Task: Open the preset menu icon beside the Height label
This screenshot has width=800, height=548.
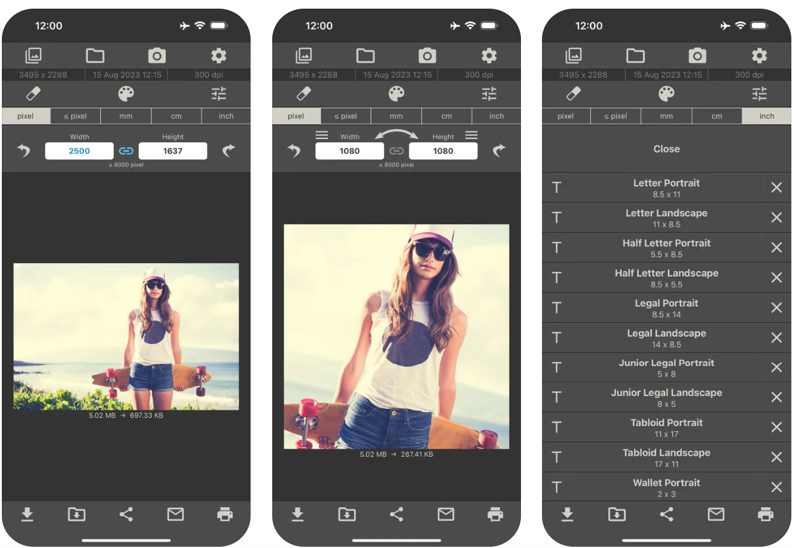Action: [x=471, y=135]
